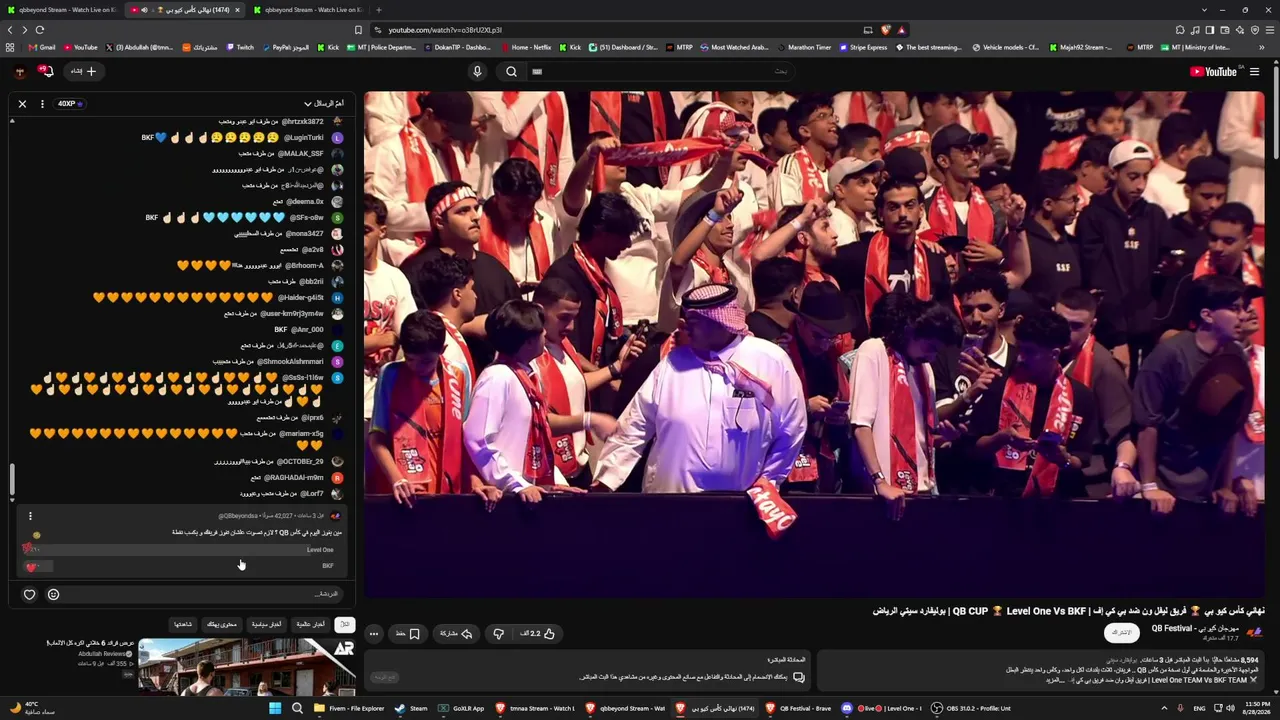
Task: Open the Abdullah Reviews recommended video thumbnail
Action: coord(246,666)
